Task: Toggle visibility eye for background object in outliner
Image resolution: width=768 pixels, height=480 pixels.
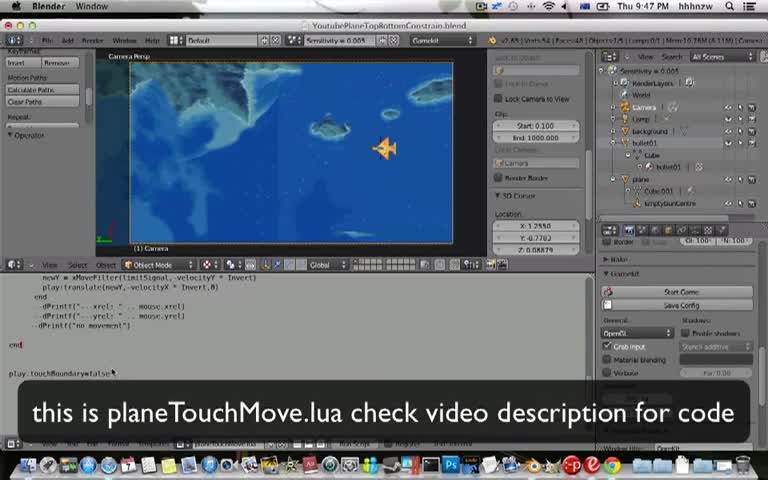Action: (728, 131)
